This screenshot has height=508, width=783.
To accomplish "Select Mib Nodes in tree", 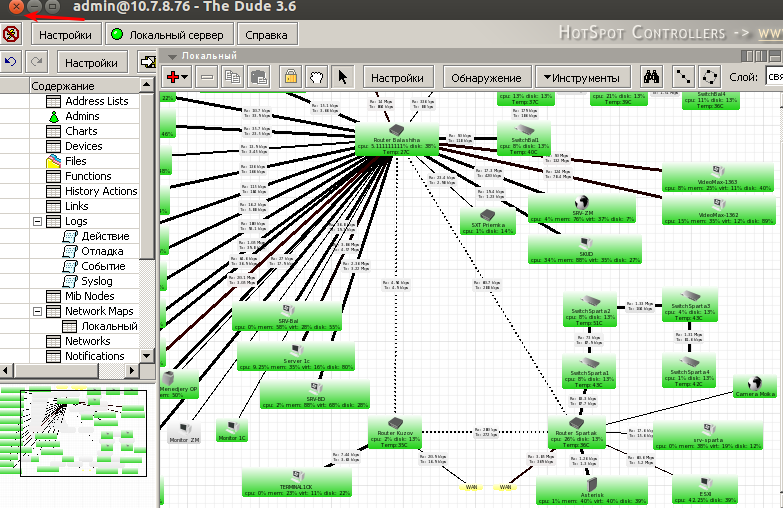I will point(89,296).
